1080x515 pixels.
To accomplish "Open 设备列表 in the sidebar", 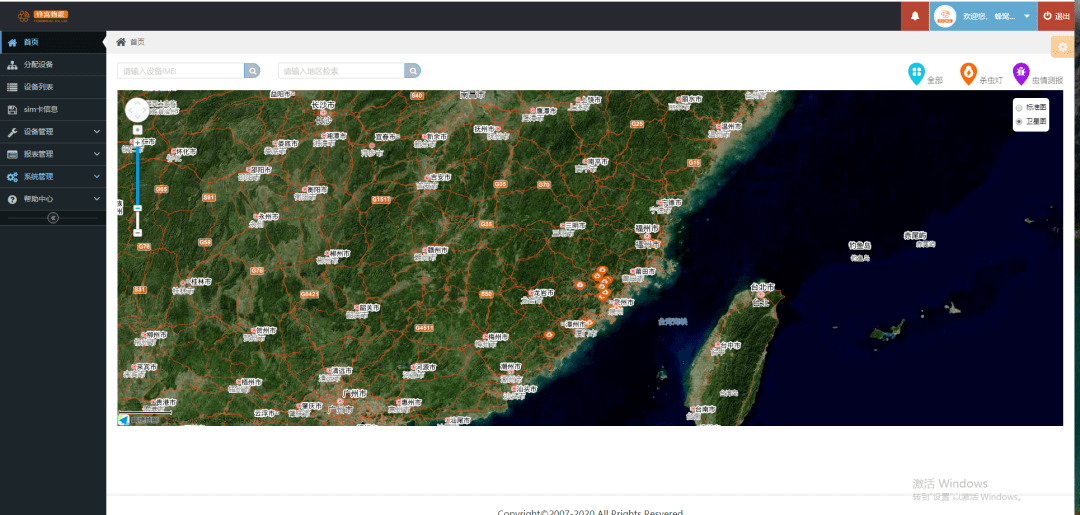I will 38,87.
